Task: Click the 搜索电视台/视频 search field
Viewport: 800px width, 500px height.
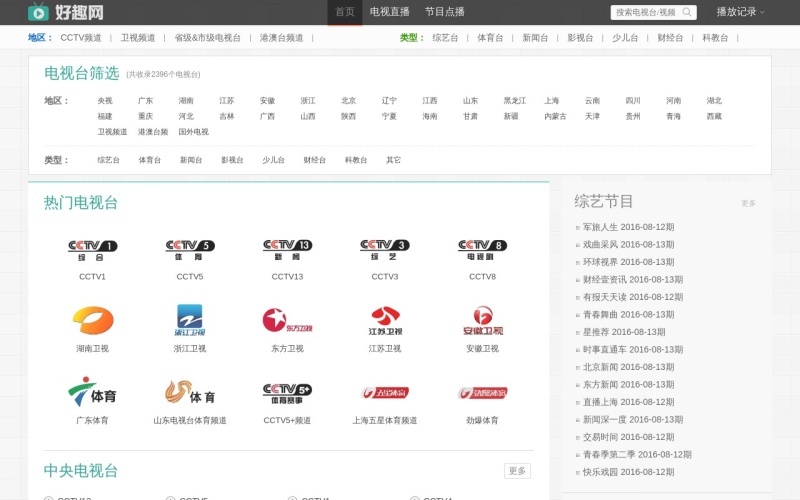Action: tap(646, 12)
